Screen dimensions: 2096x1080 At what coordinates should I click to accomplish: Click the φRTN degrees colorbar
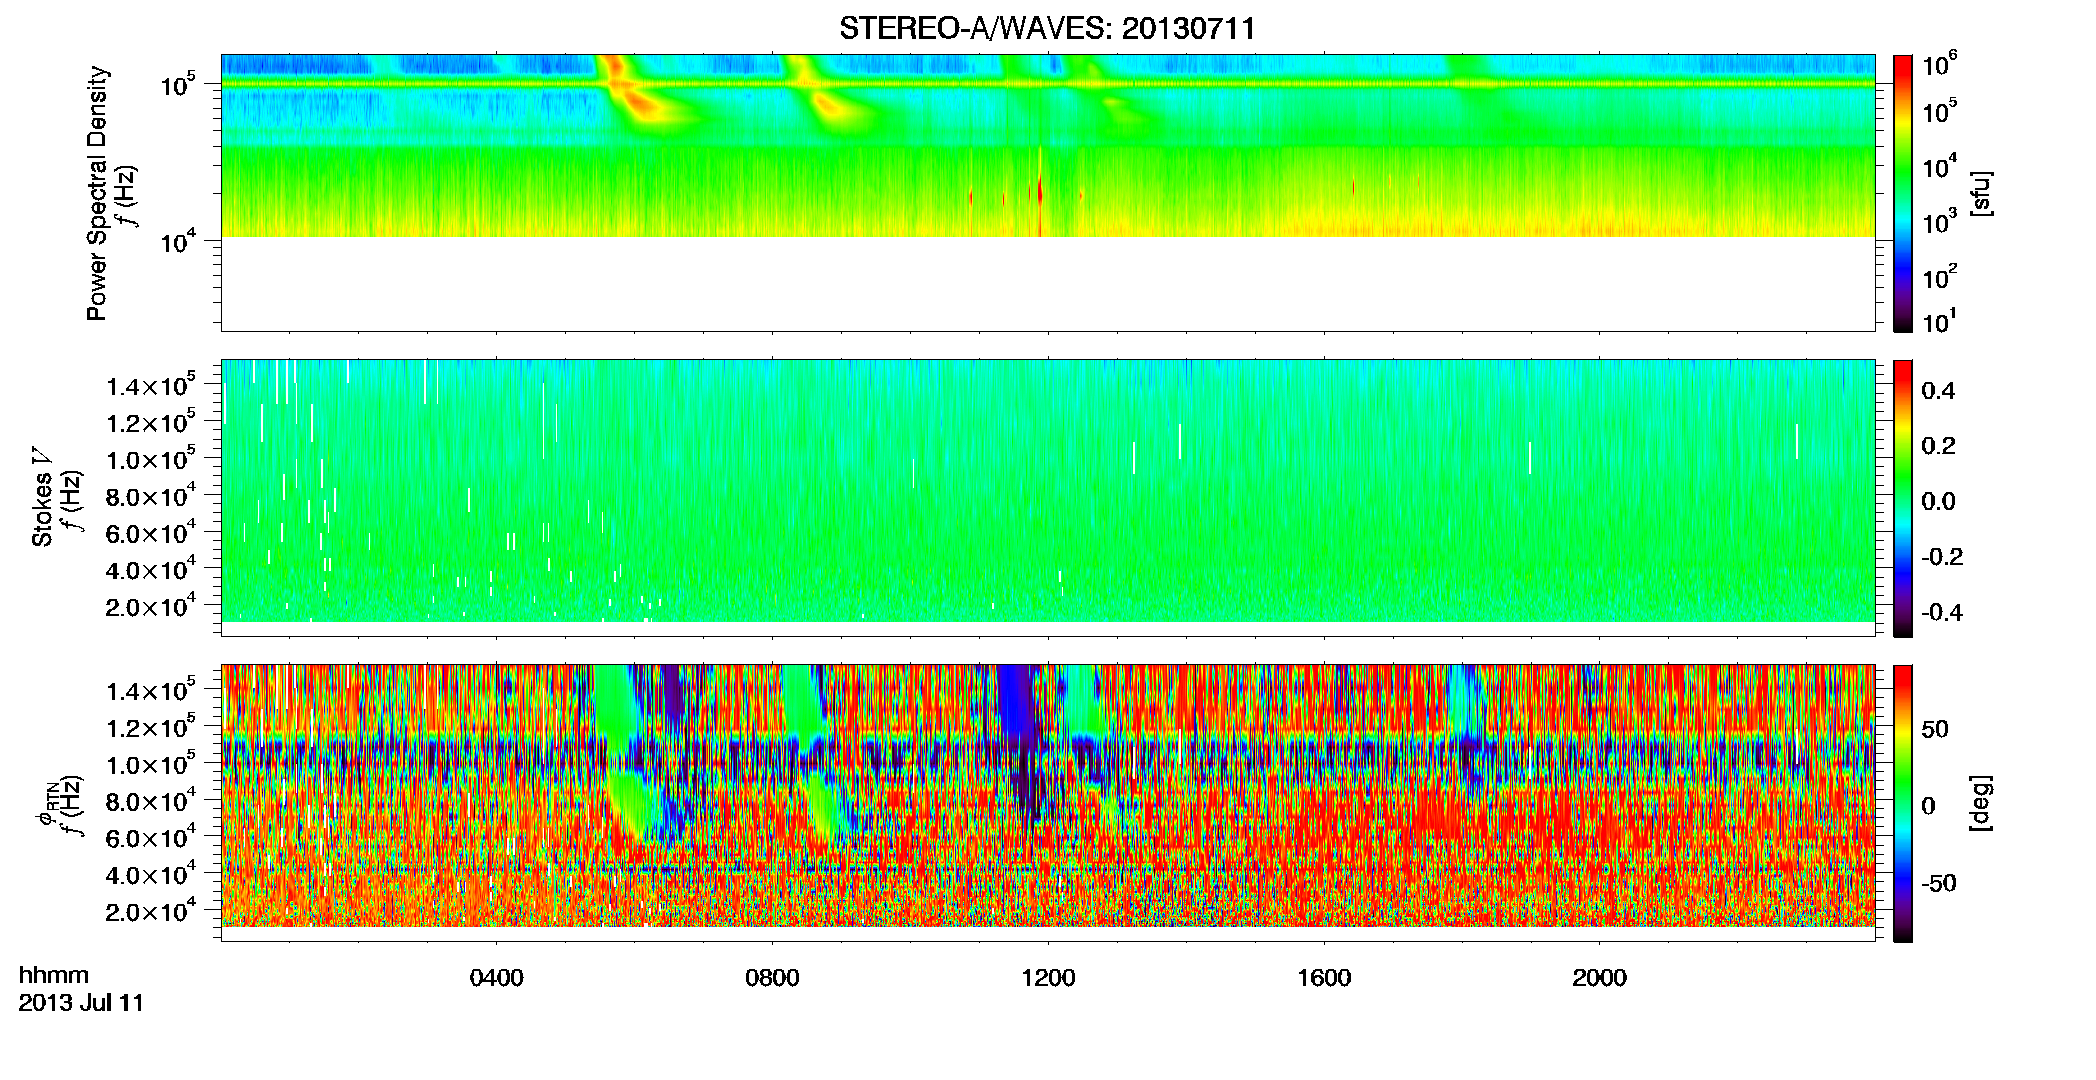(1902, 803)
